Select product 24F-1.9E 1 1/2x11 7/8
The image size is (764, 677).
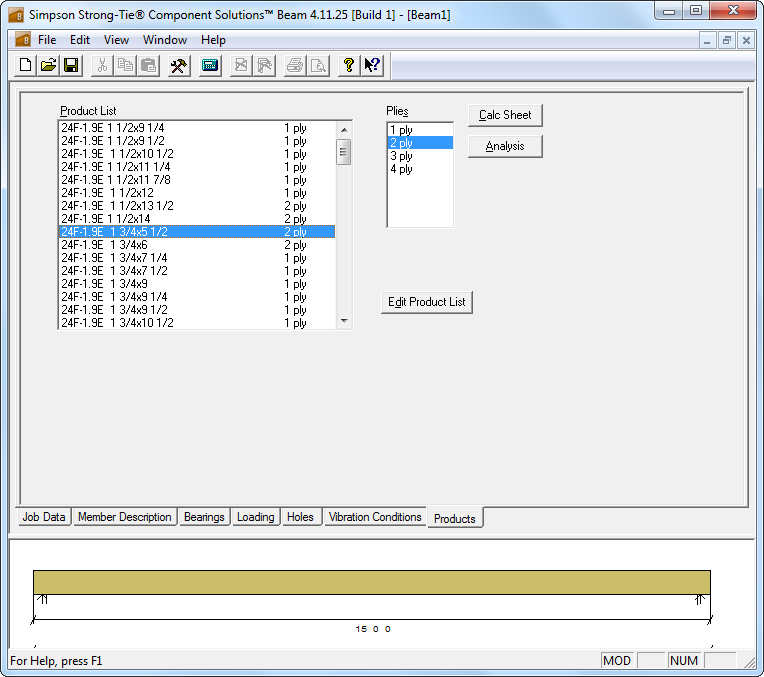[197, 180]
